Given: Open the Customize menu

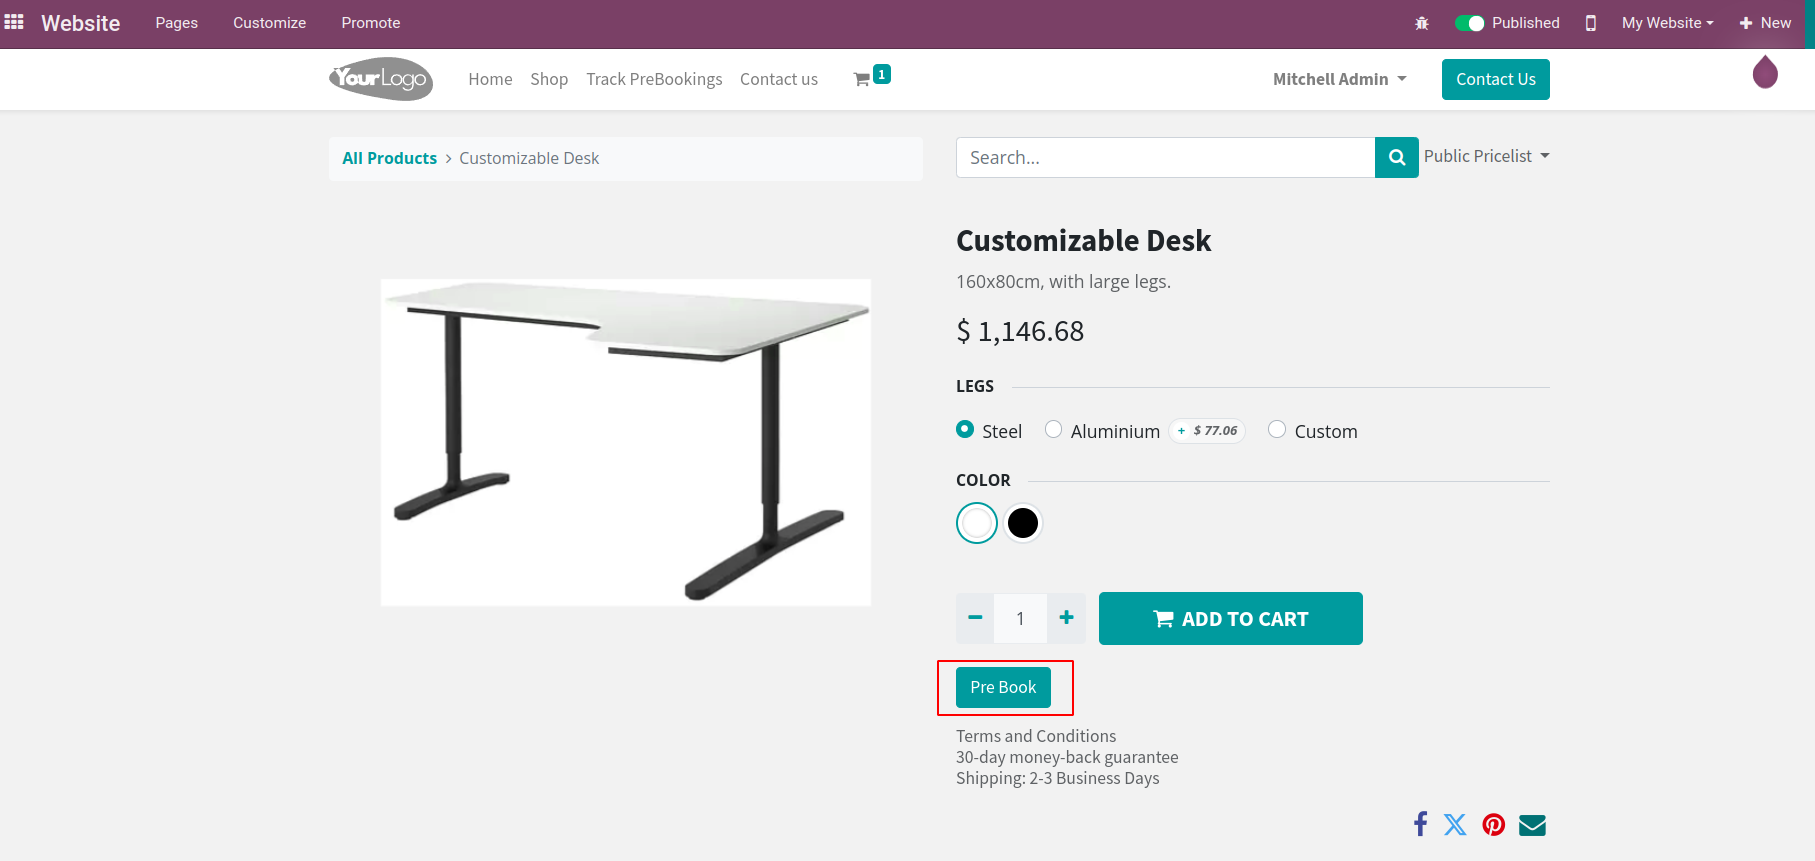Looking at the screenshot, I should tap(269, 23).
